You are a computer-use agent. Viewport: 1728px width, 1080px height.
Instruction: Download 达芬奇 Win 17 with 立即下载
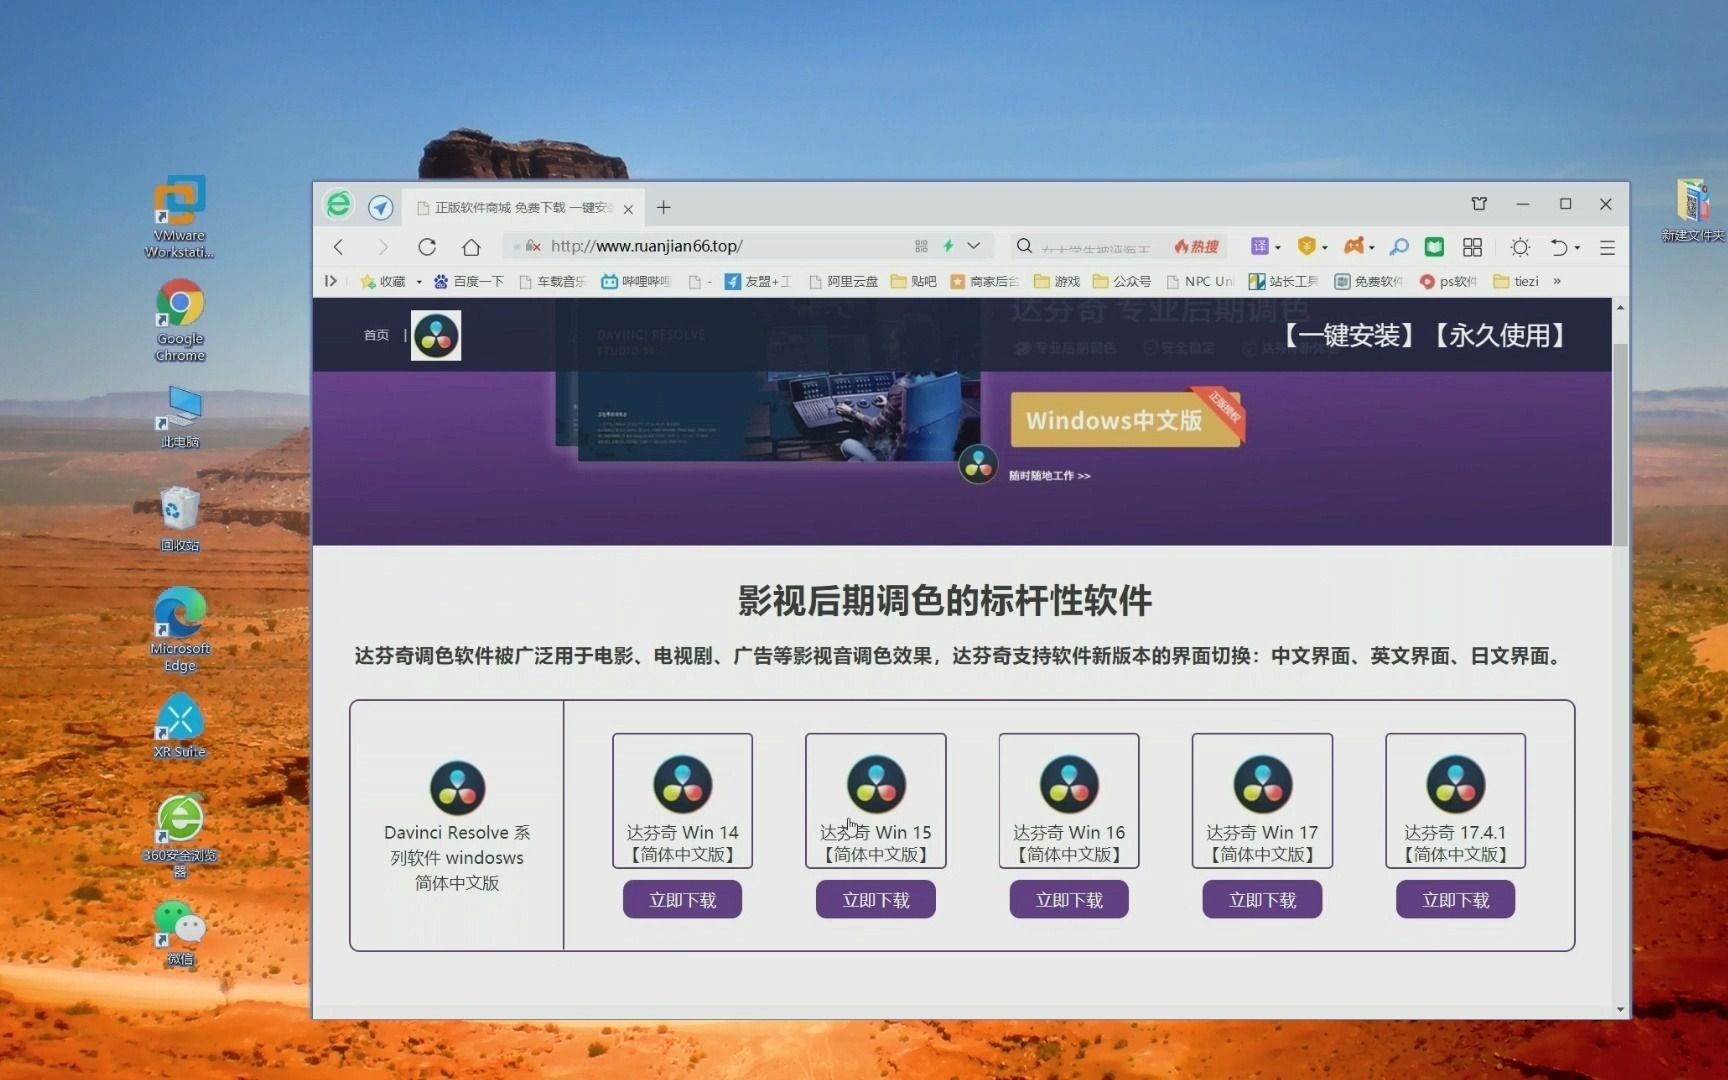(x=1262, y=900)
